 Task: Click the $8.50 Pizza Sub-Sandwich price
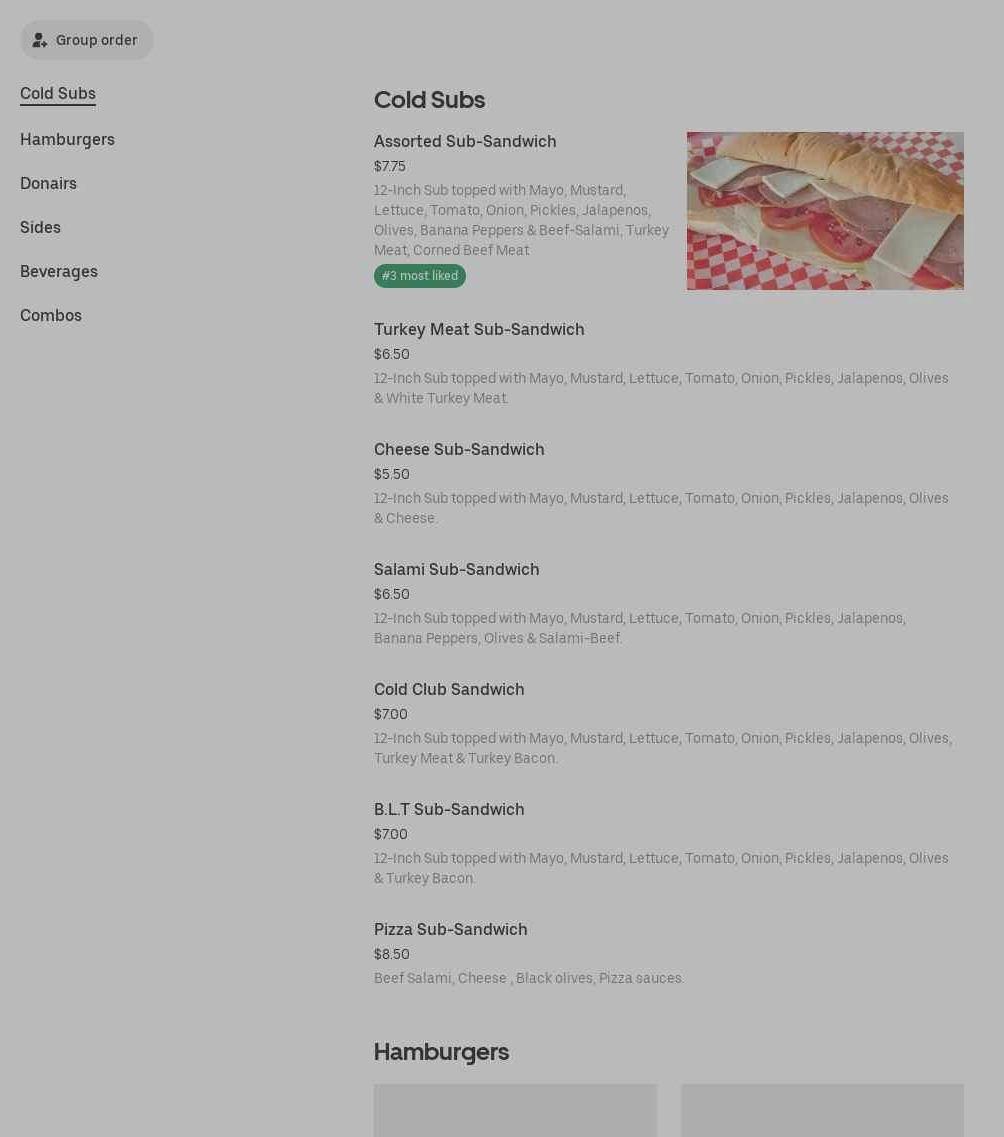(392, 955)
